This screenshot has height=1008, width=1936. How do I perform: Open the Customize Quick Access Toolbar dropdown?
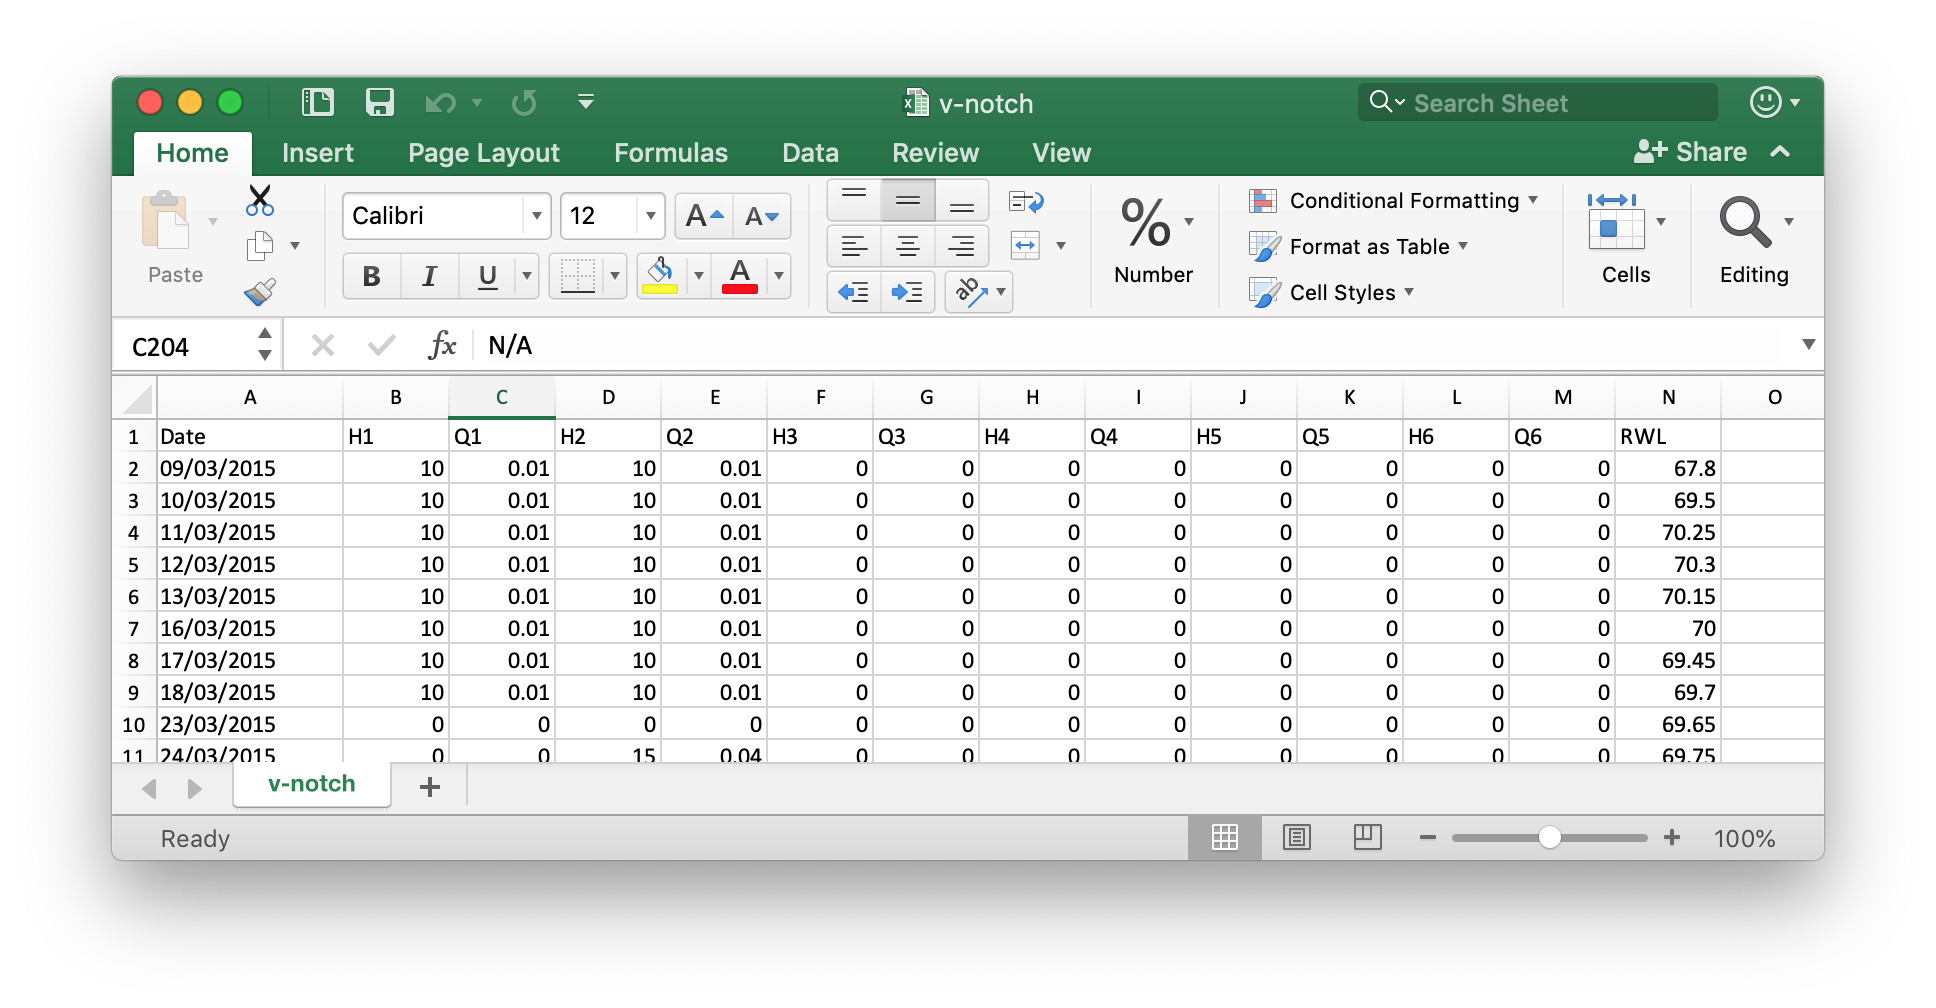(x=586, y=102)
